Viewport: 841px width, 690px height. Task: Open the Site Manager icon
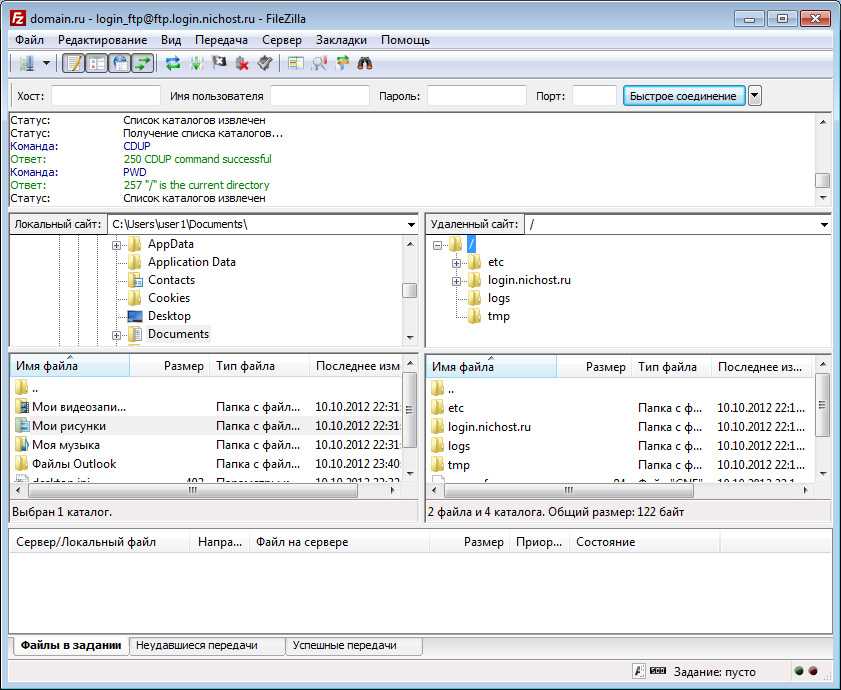[x=25, y=63]
